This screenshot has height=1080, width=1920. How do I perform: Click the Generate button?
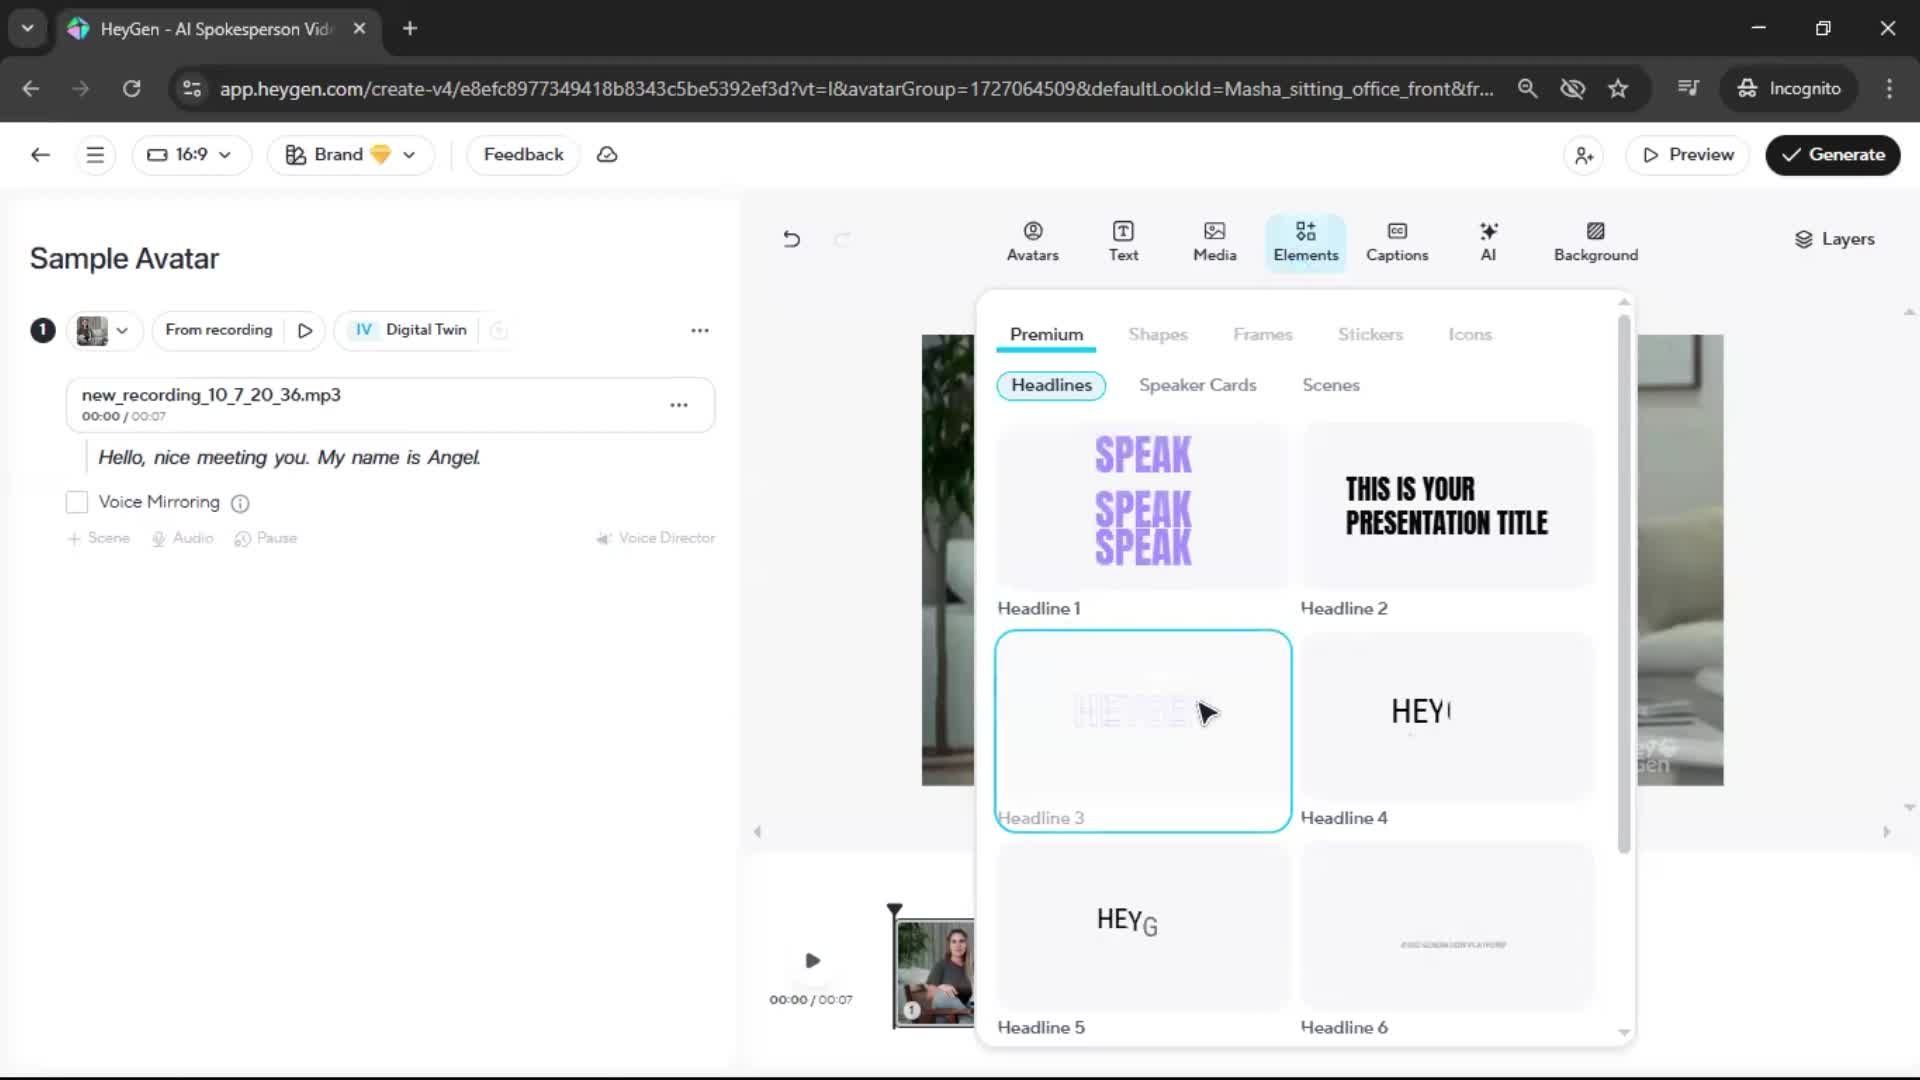1832,155
